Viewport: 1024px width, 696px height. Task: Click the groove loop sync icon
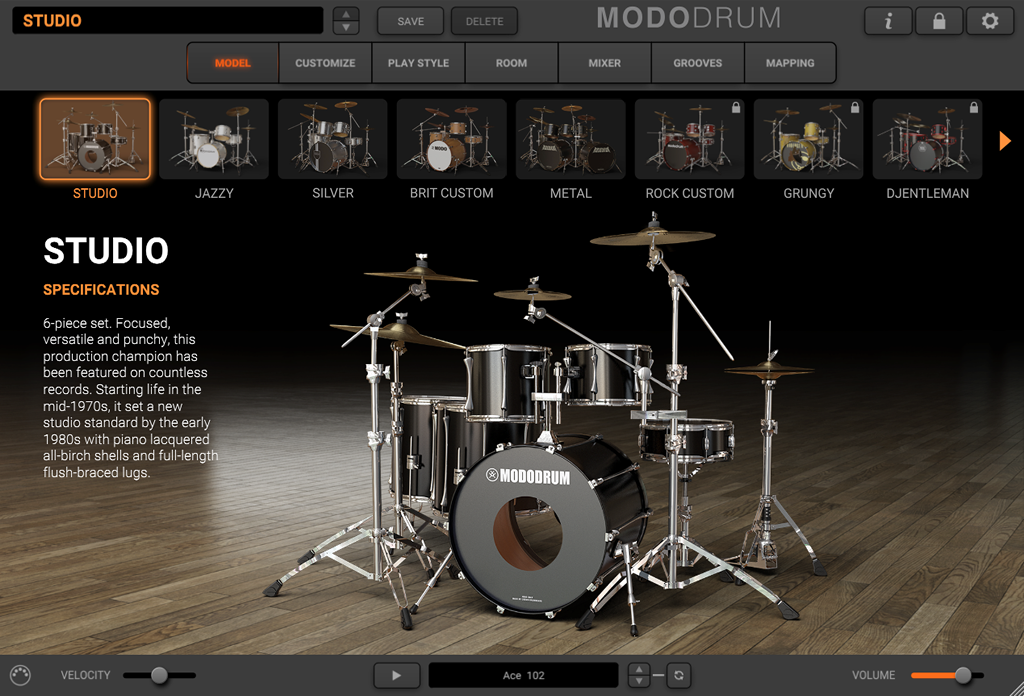click(x=678, y=675)
